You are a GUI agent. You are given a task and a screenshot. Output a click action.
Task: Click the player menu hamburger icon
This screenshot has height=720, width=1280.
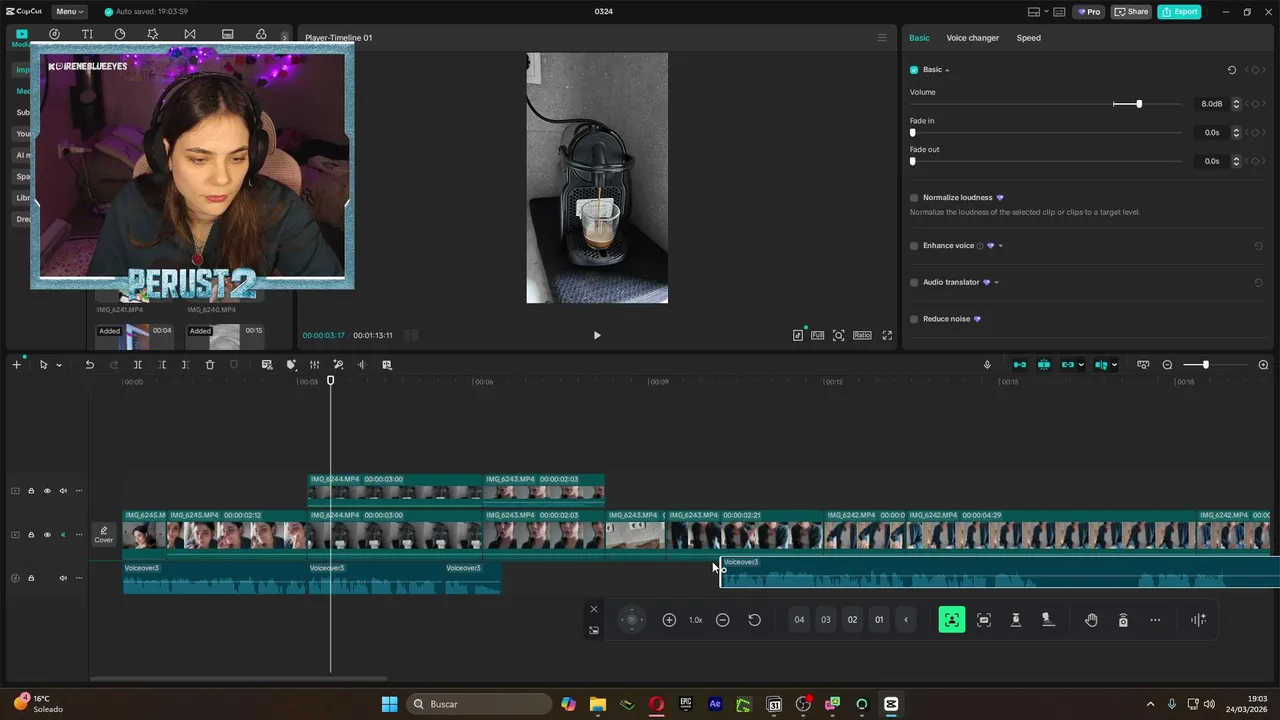pyautogui.click(x=881, y=38)
